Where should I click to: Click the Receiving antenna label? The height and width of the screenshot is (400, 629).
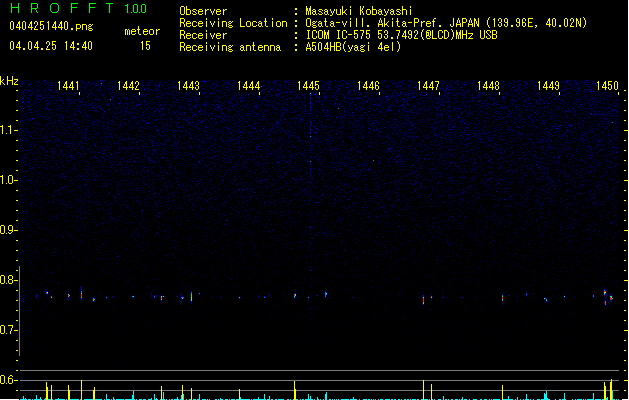pyautogui.click(x=230, y=47)
